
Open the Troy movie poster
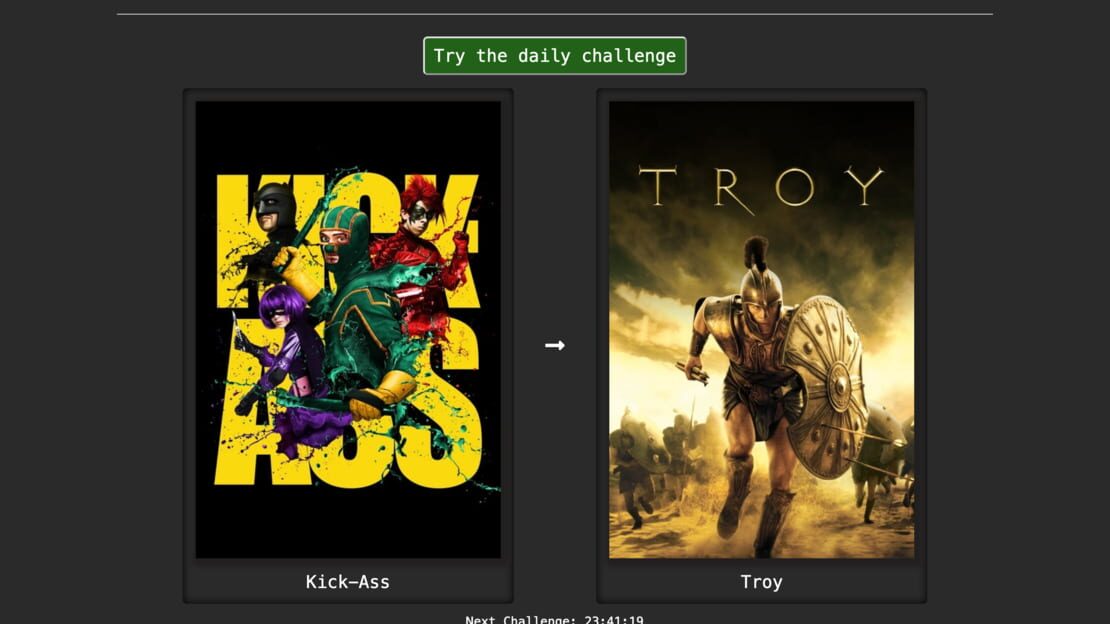(x=762, y=329)
